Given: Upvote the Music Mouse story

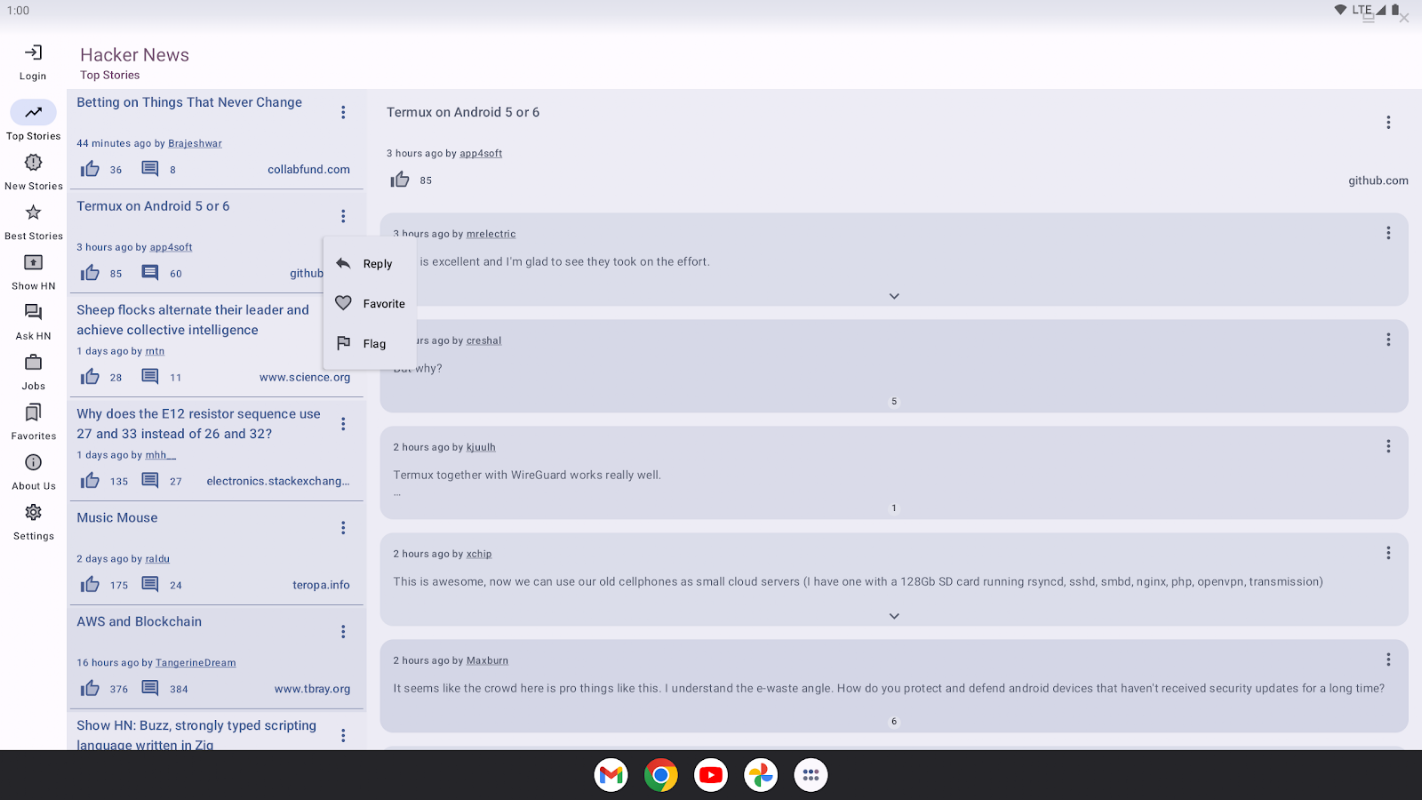Looking at the screenshot, I should [x=90, y=585].
